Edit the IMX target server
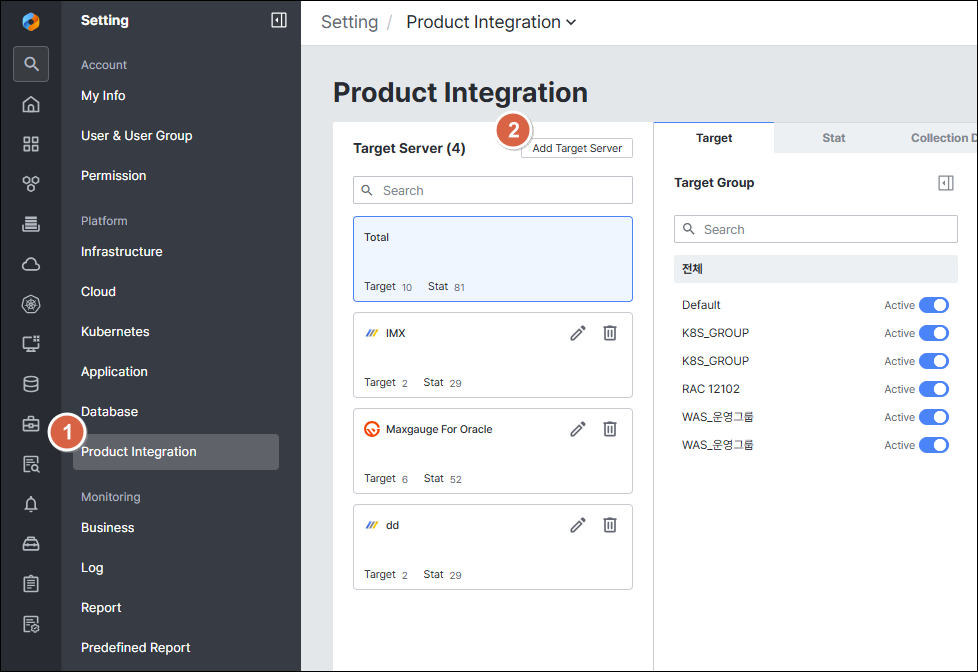This screenshot has height=672, width=978. pyautogui.click(x=578, y=333)
